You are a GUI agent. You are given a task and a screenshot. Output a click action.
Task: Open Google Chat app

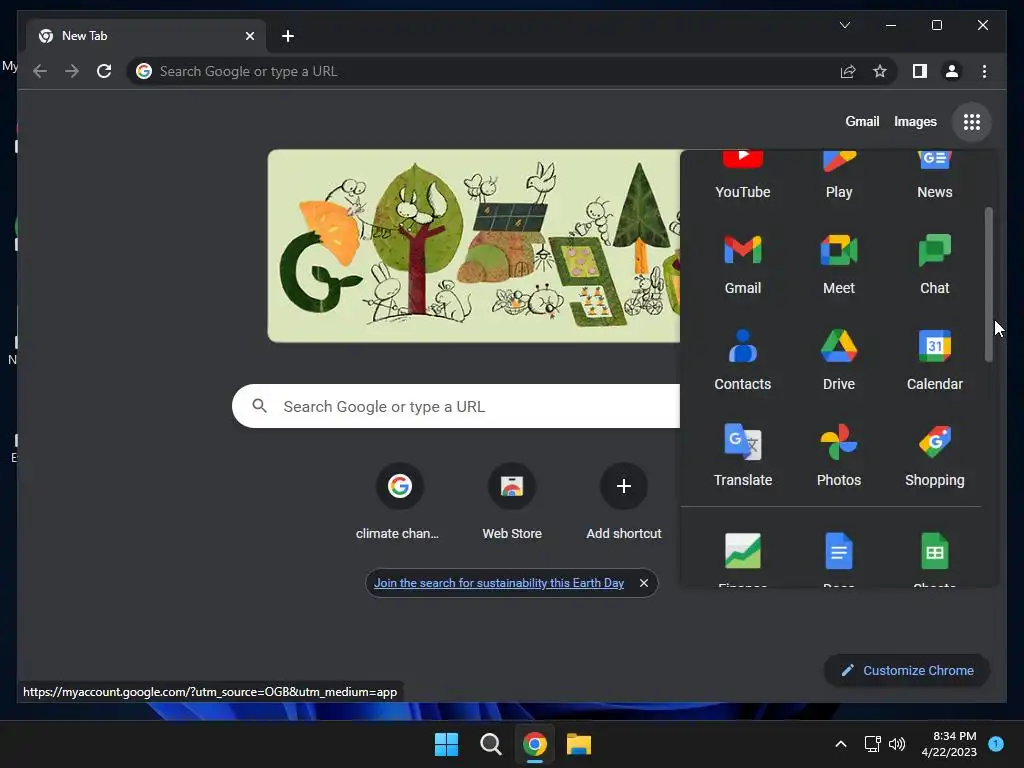coord(935,264)
